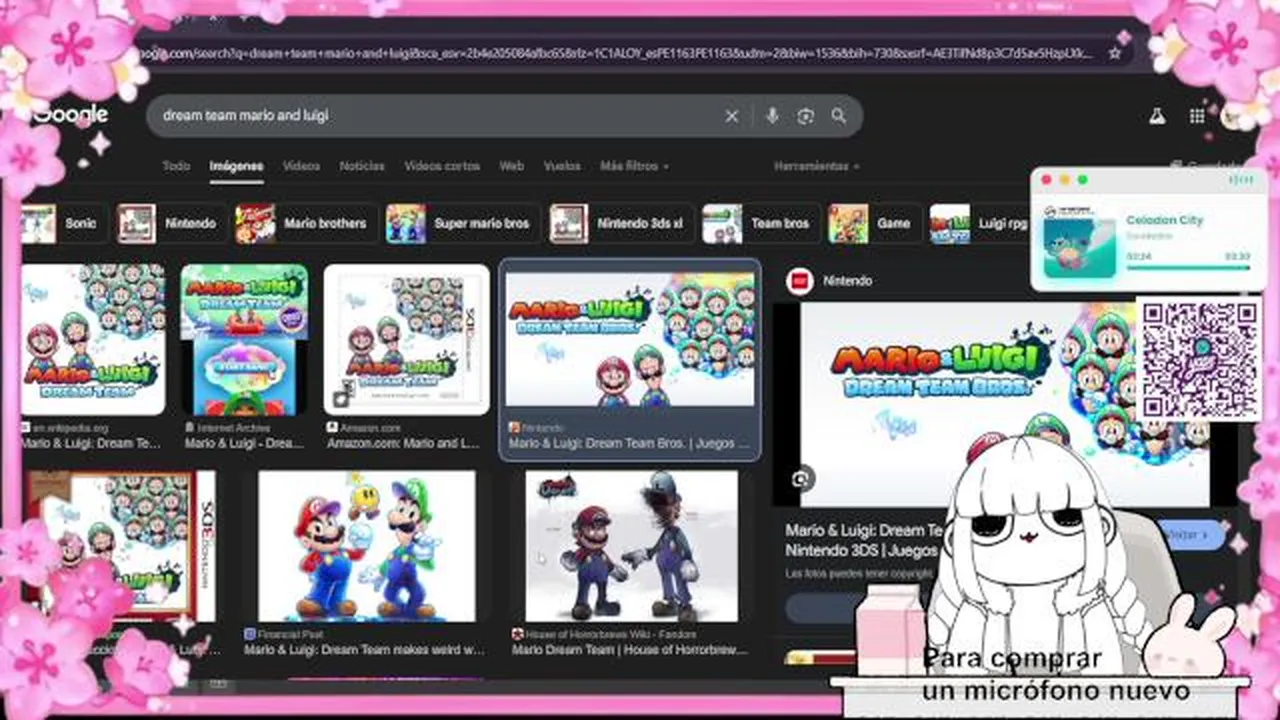Open the House of Horrorbrews Wiki image
1280x720 pixels.
[x=632, y=546]
